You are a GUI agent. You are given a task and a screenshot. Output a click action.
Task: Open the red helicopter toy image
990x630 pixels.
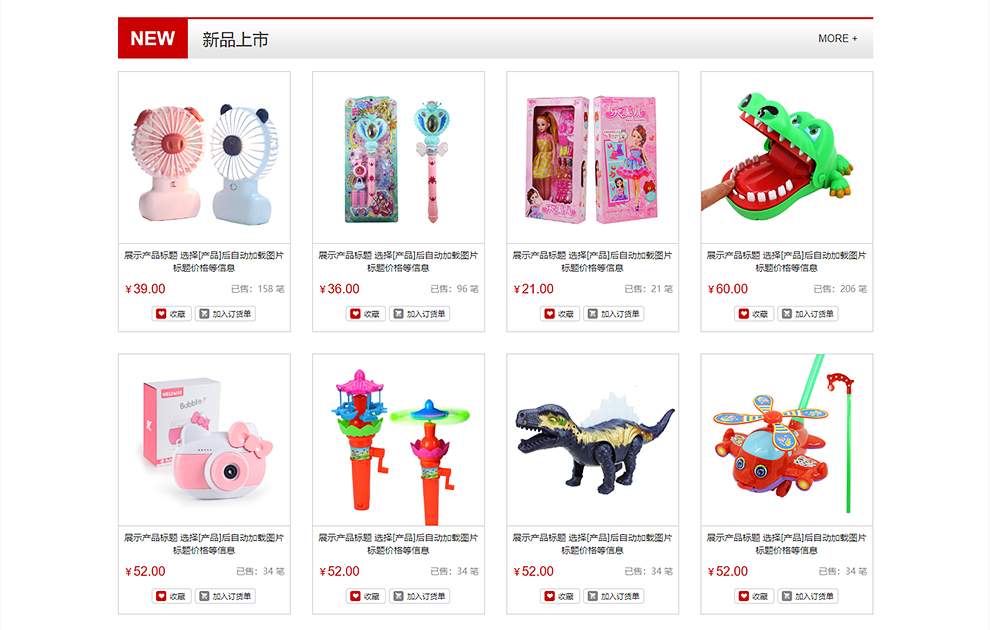[787, 440]
